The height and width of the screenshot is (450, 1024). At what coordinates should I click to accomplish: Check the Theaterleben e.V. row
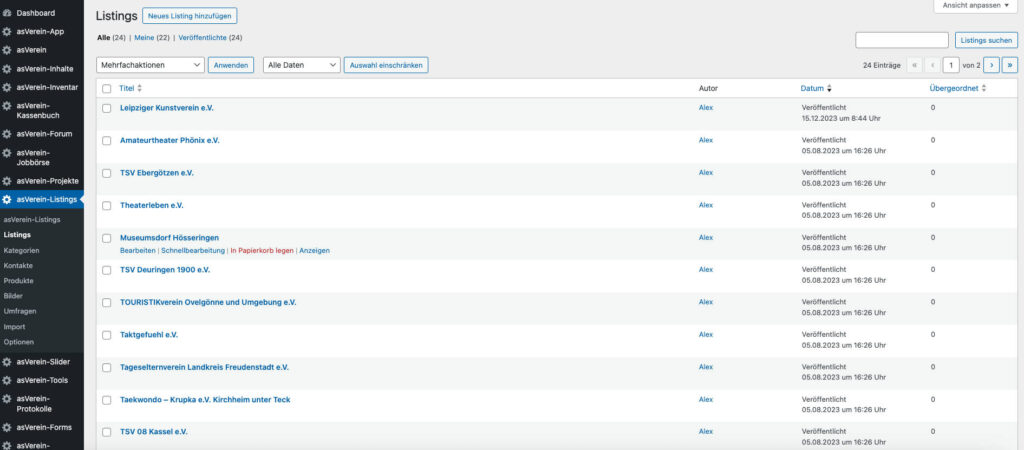point(106,206)
